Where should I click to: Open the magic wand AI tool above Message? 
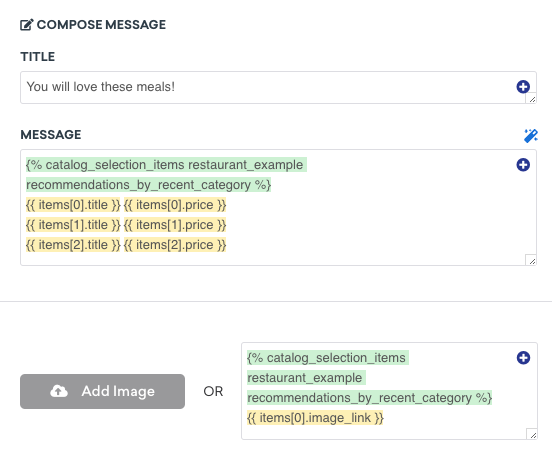click(x=531, y=136)
